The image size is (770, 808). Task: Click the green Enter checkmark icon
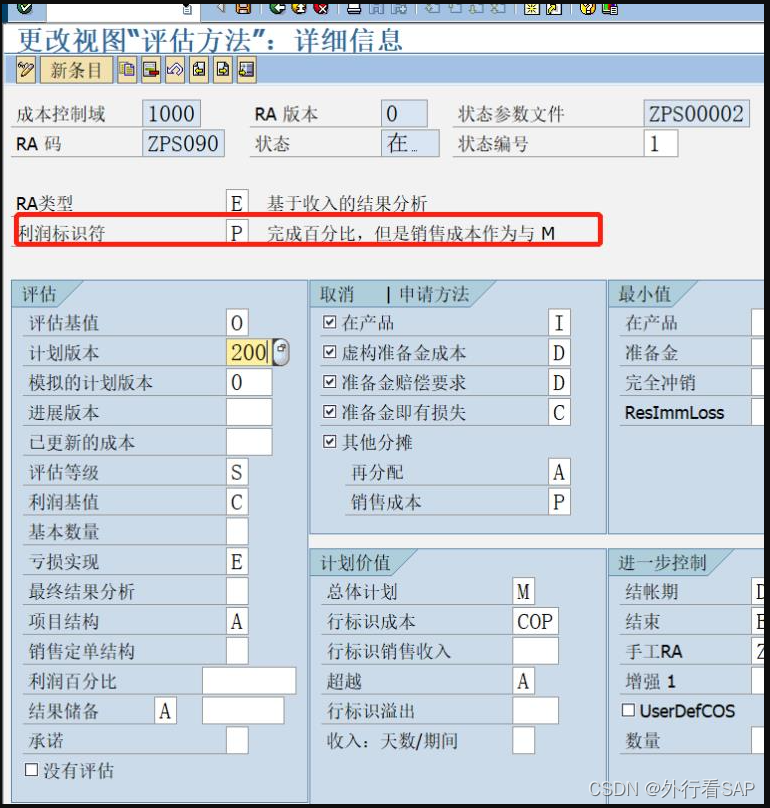pyautogui.click(x=24, y=7)
